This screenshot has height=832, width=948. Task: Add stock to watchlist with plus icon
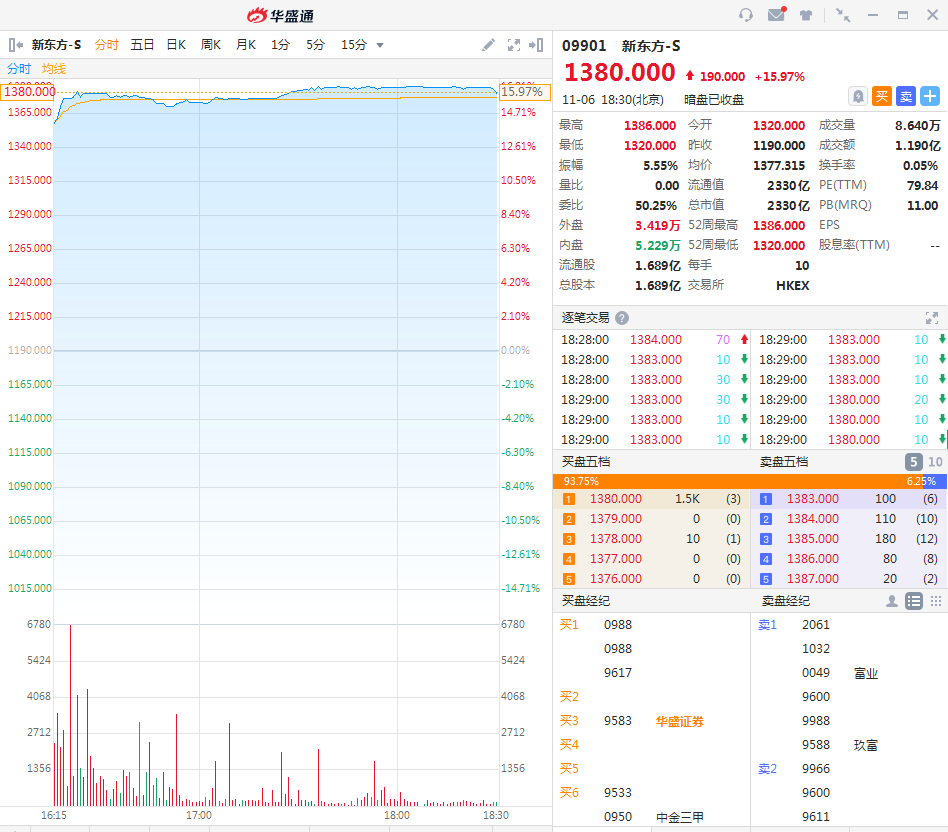point(930,96)
